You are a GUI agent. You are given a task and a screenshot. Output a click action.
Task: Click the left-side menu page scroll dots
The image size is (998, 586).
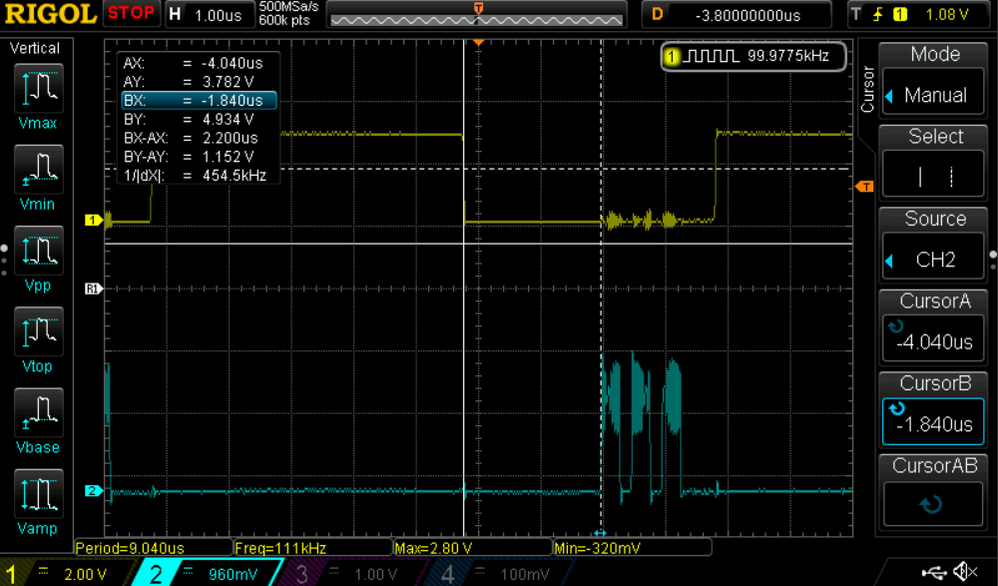tap(4, 261)
